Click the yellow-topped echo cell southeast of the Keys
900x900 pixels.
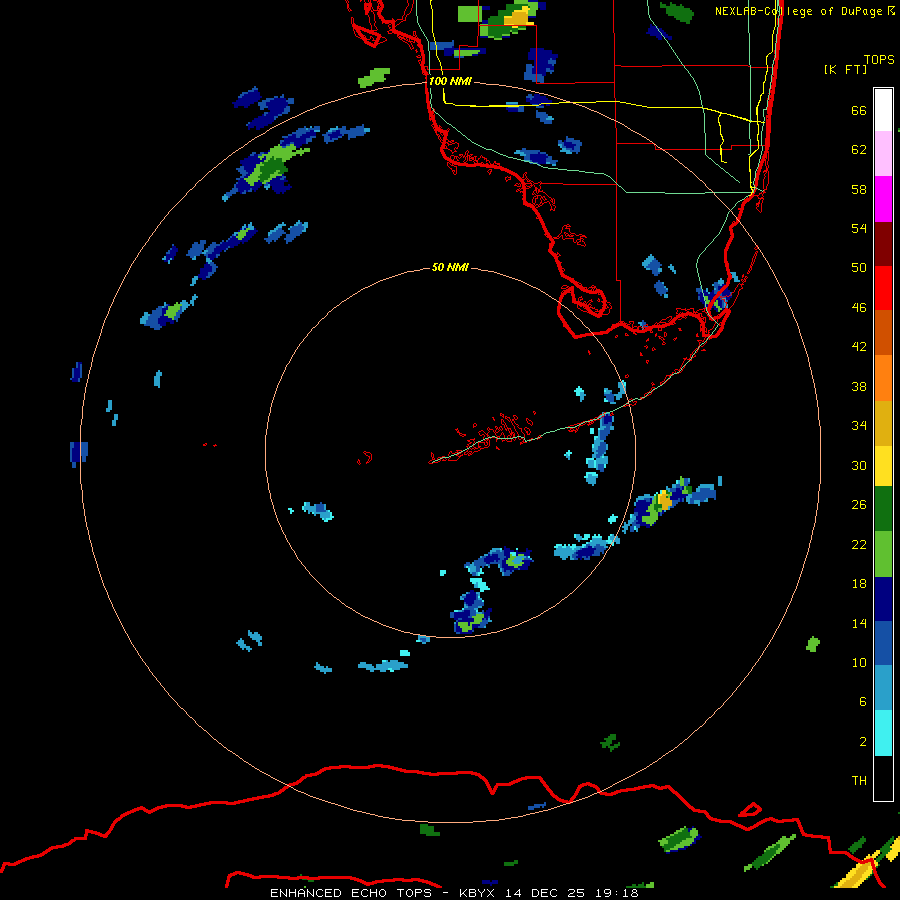click(x=664, y=500)
